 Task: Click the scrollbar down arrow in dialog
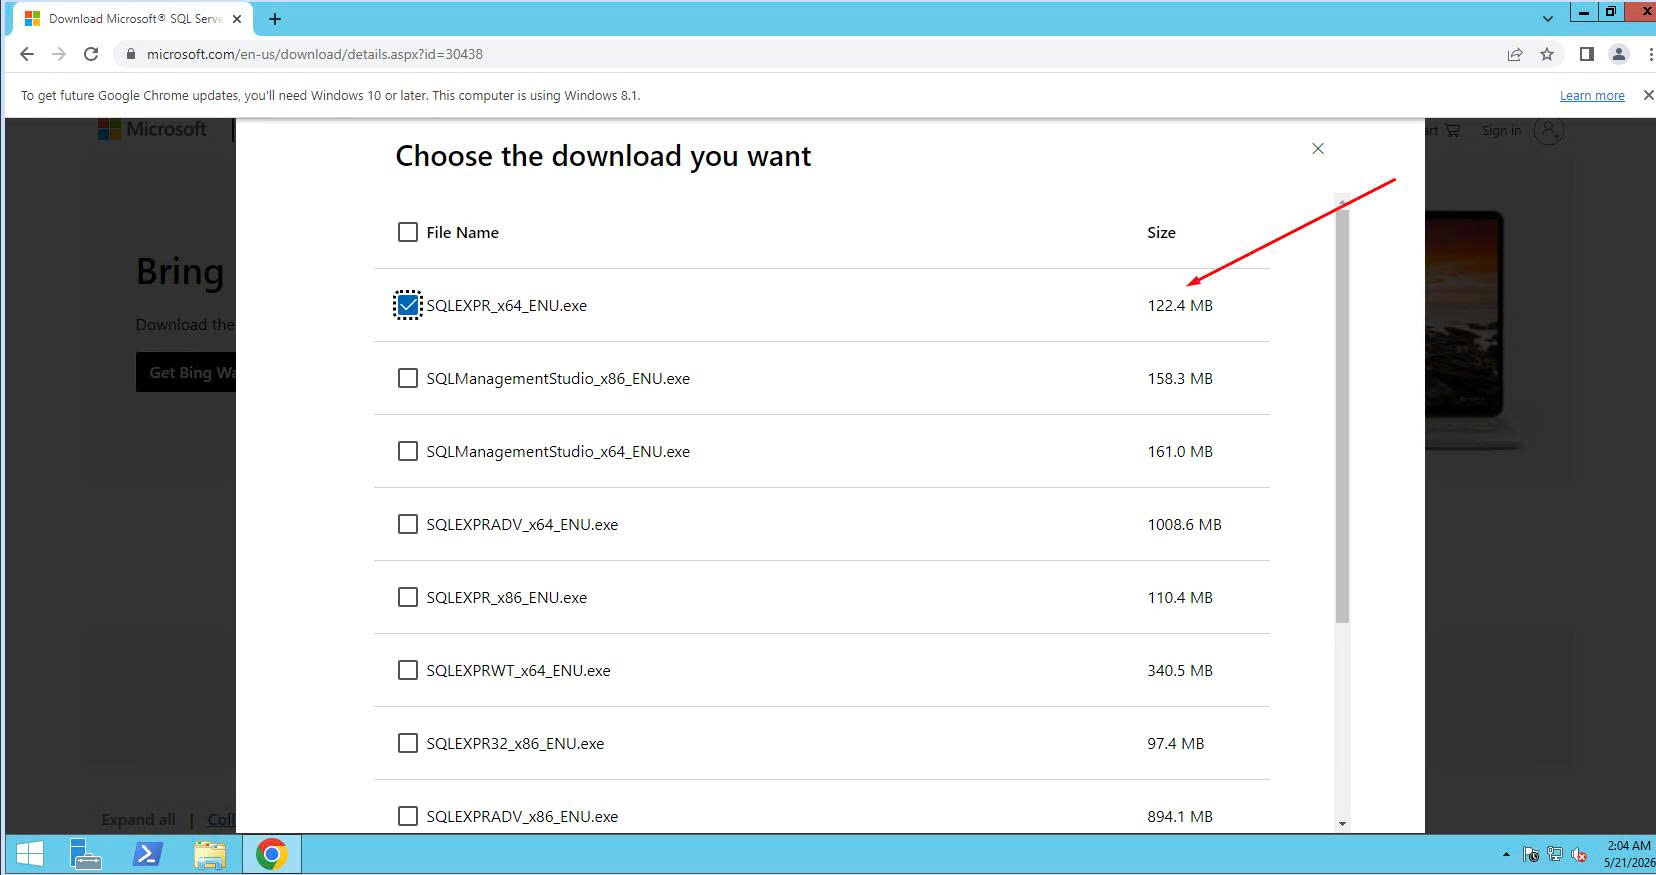[1342, 824]
